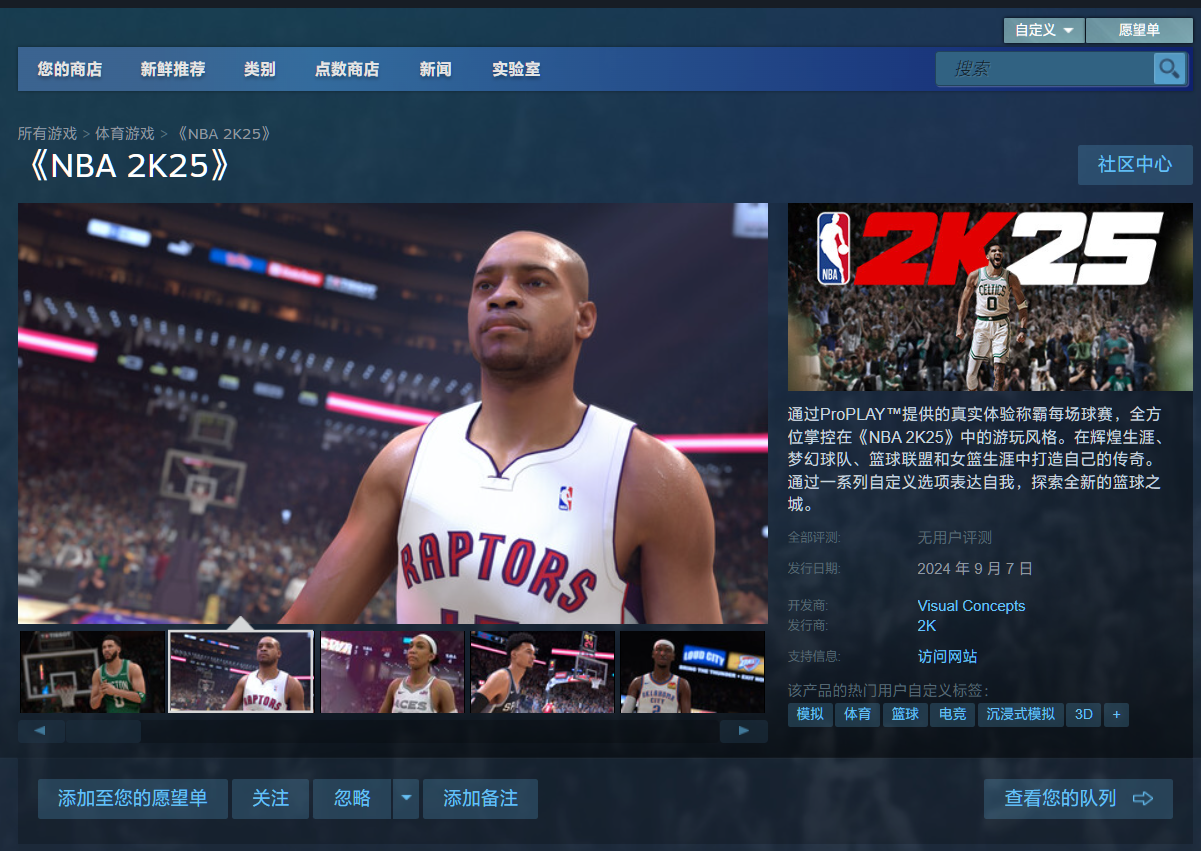Click 查看您的队列 button

click(x=1078, y=798)
